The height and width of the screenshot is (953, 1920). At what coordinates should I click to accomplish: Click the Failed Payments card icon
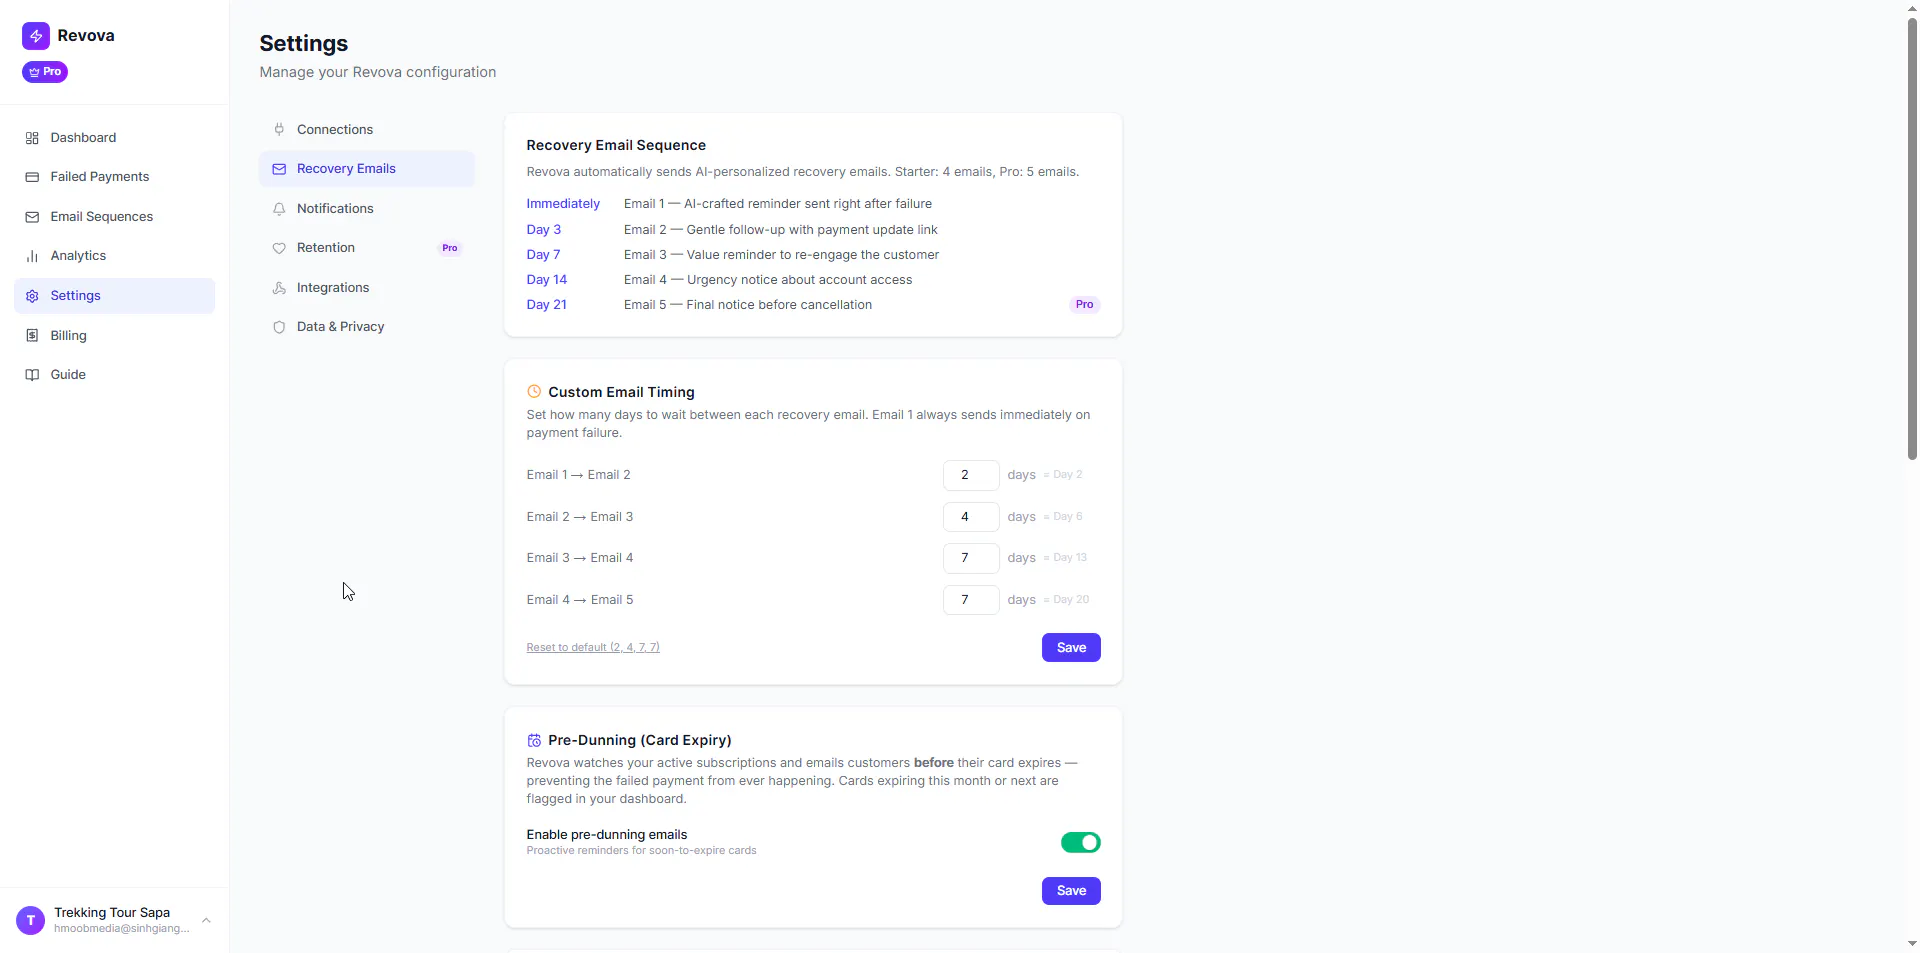point(32,177)
